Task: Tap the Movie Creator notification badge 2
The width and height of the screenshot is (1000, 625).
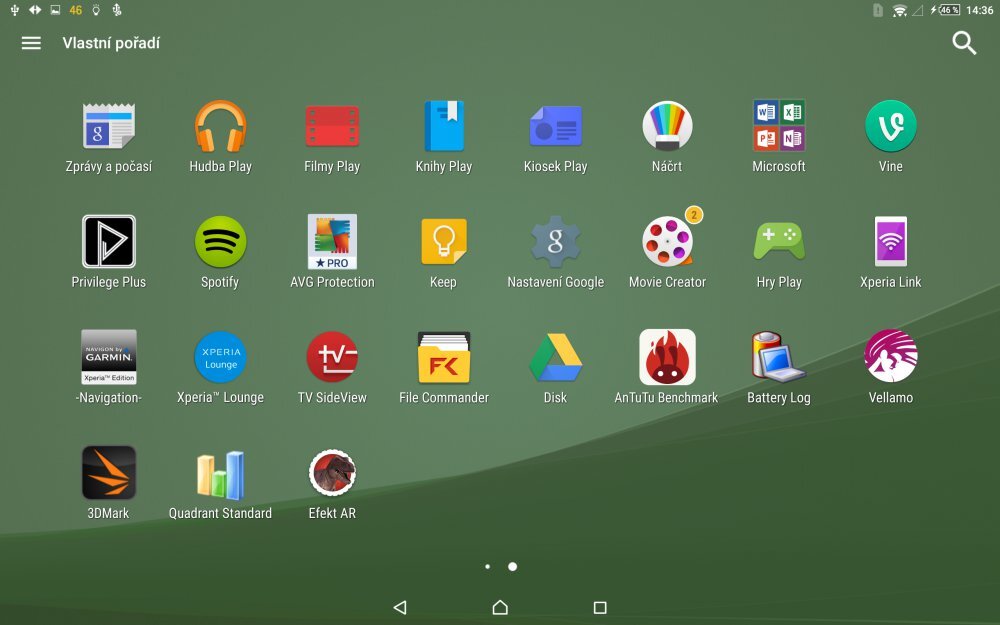Action: [x=694, y=215]
